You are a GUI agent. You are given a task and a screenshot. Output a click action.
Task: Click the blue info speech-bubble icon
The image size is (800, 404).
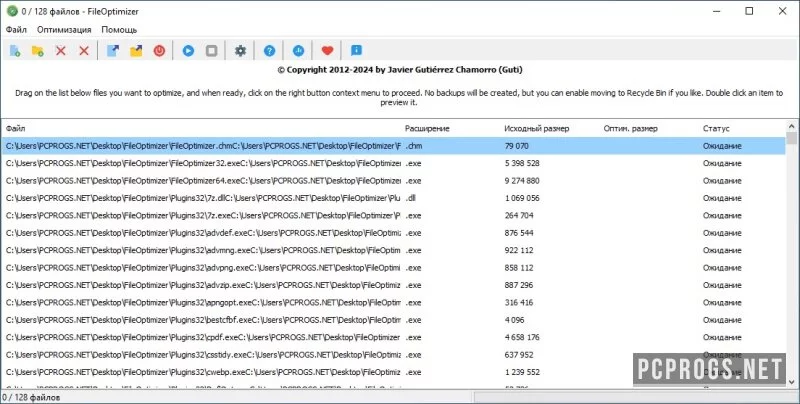(357, 50)
